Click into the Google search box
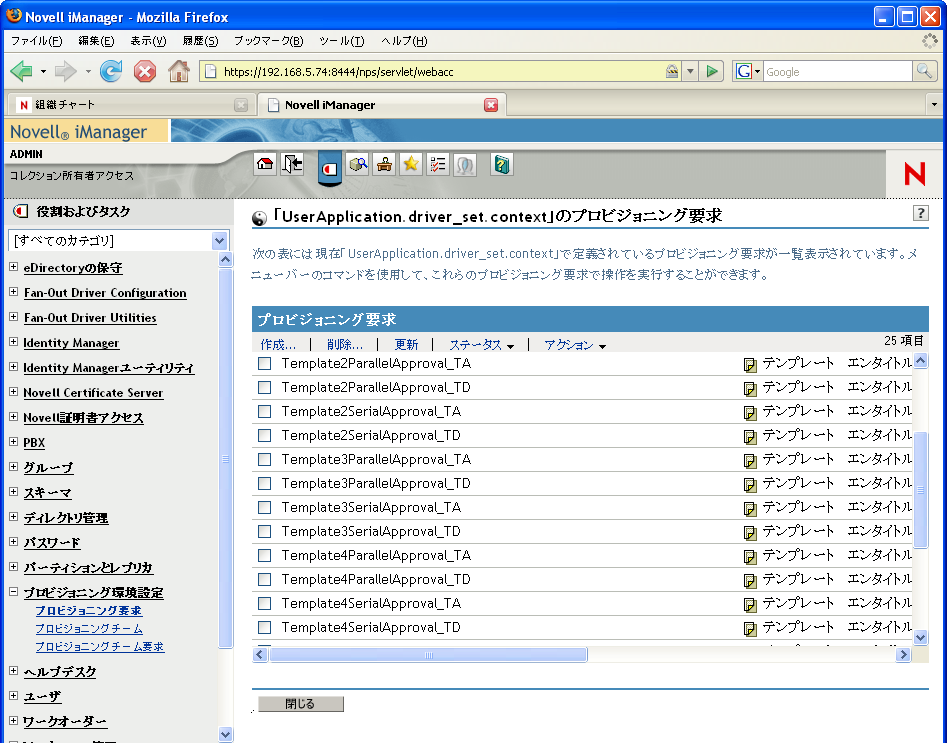This screenshot has width=947, height=743. [x=838, y=71]
